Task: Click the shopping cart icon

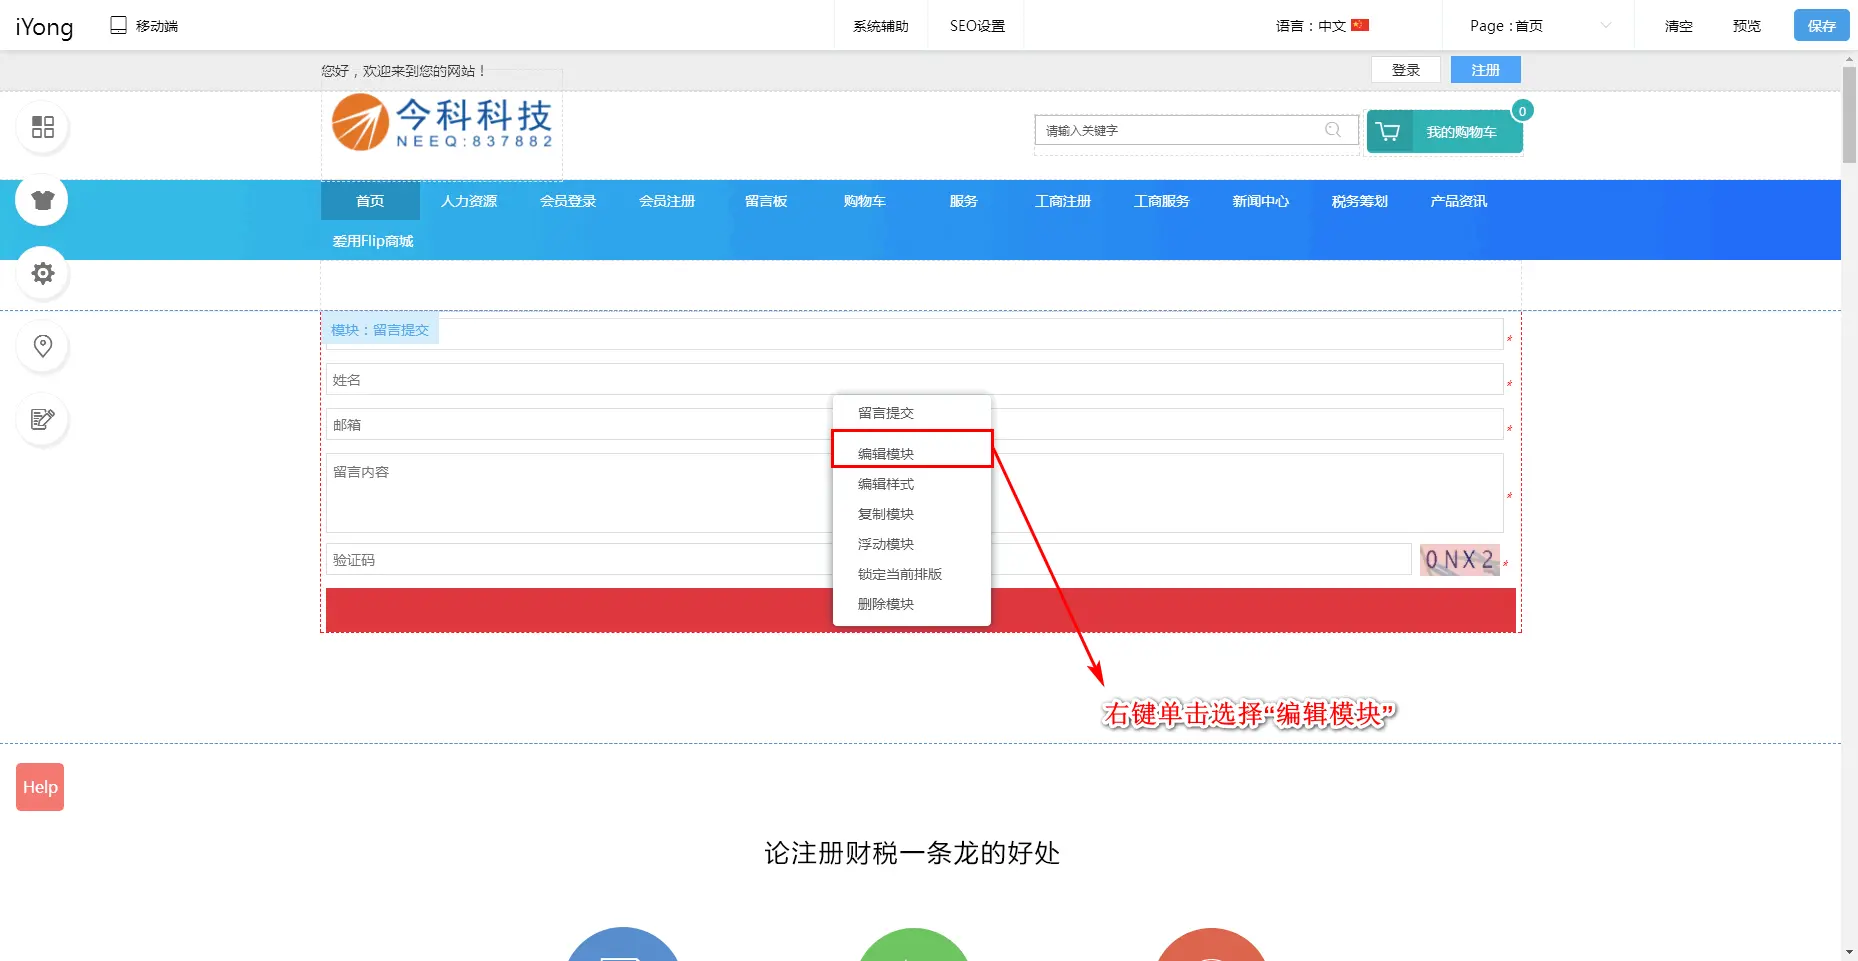Action: (1388, 132)
